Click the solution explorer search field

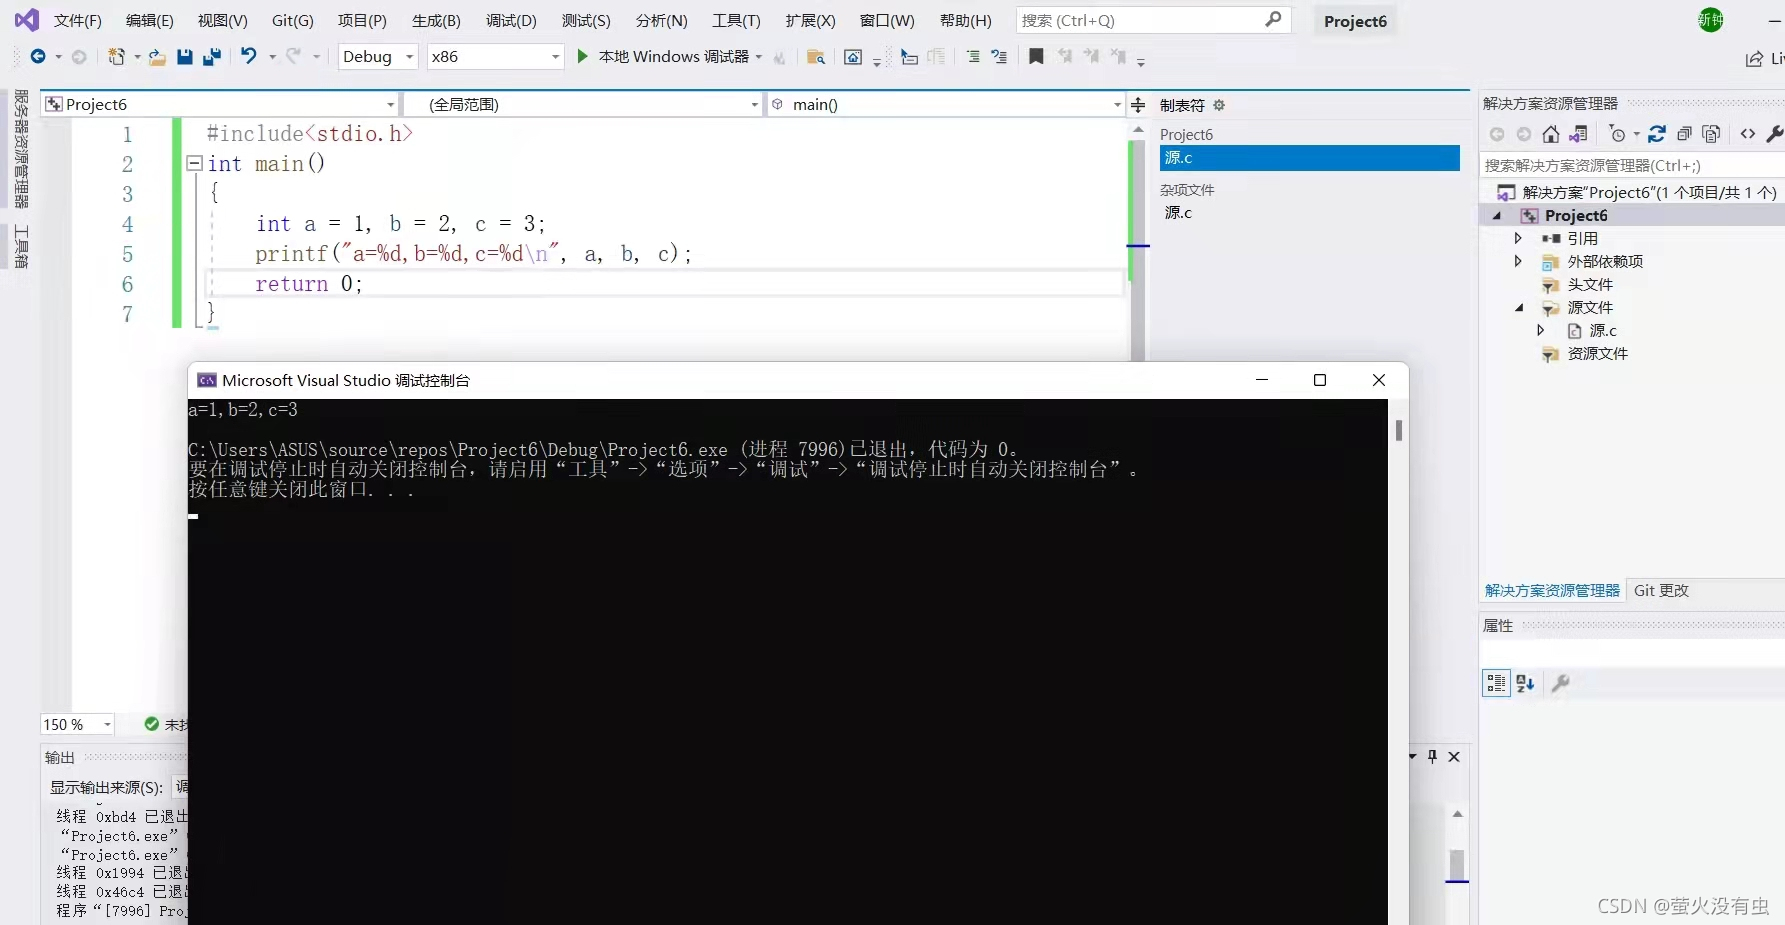[x=1632, y=166]
